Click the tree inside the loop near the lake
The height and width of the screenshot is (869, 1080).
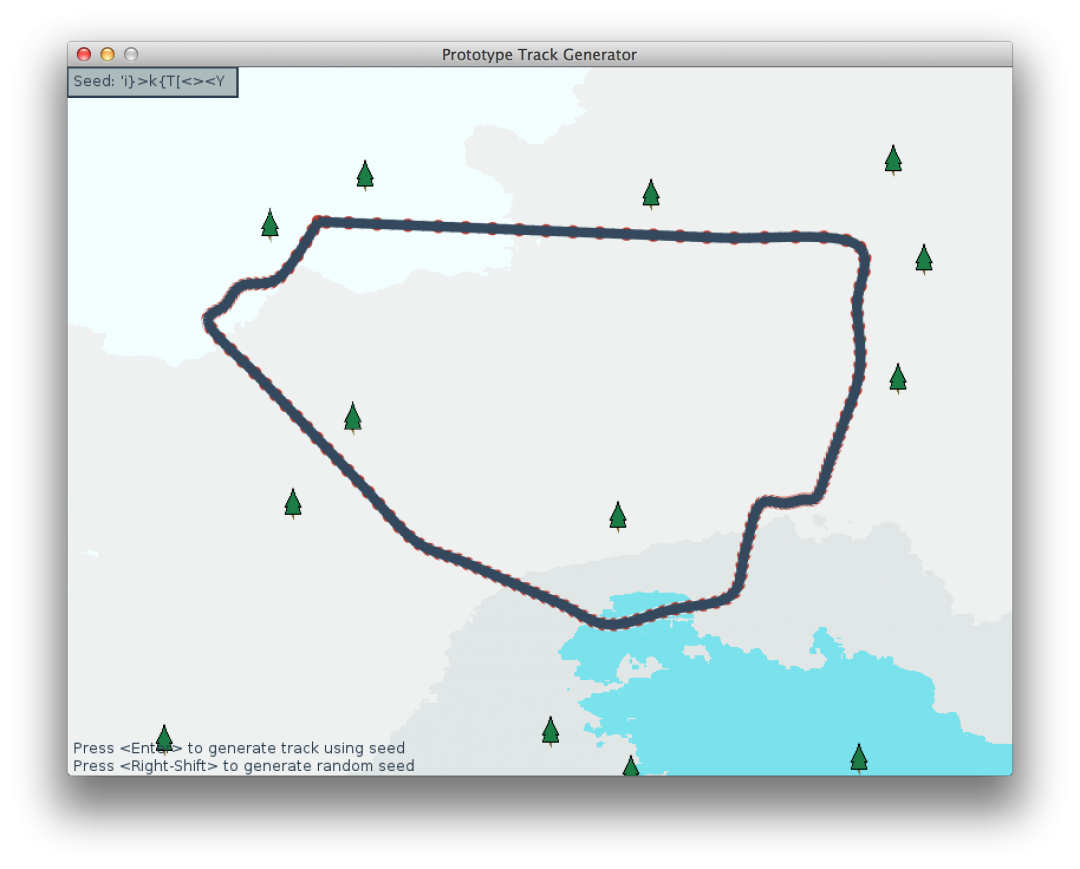click(618, 516)
